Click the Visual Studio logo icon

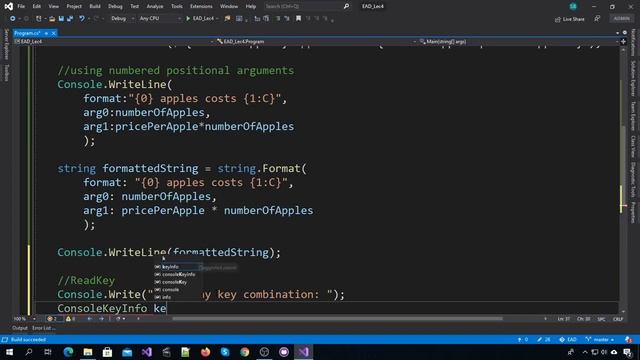click(8, 7)
